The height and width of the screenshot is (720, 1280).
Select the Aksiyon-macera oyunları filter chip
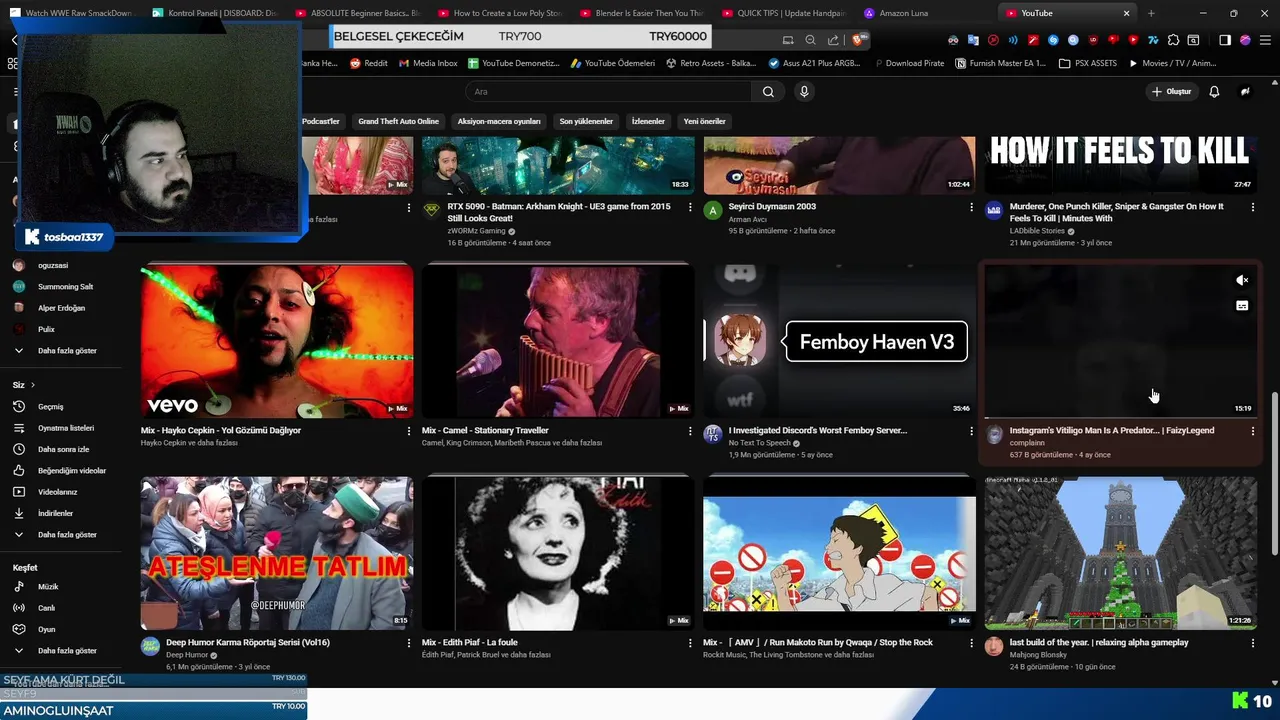(499, 121)
